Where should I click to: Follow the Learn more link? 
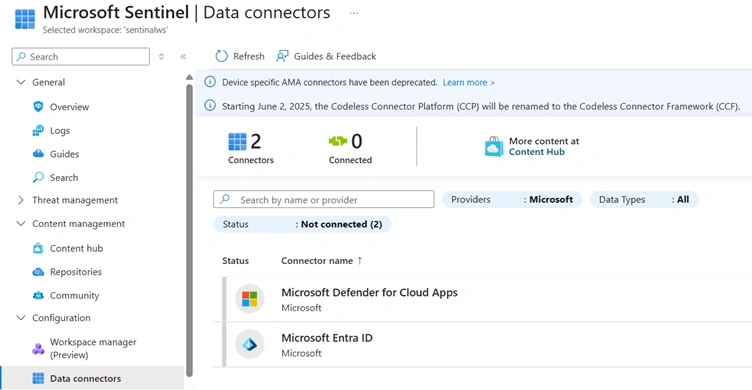point(469,83)
